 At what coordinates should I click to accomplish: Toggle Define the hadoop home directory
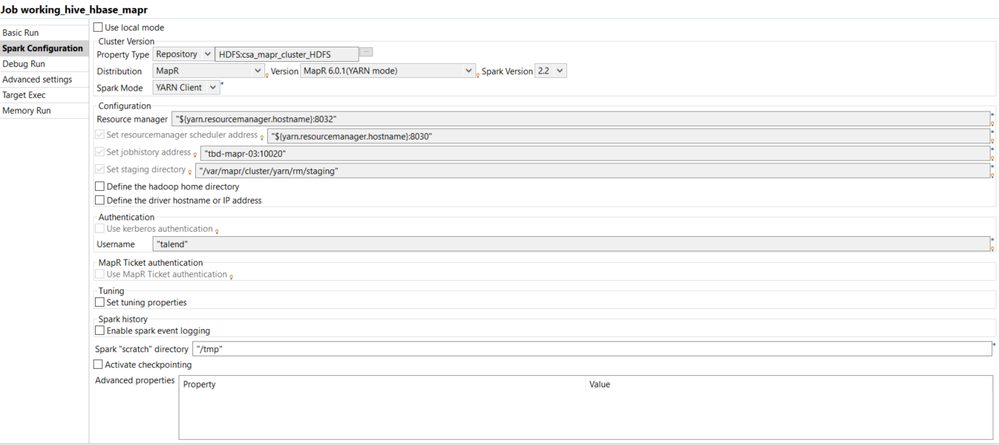99,187
